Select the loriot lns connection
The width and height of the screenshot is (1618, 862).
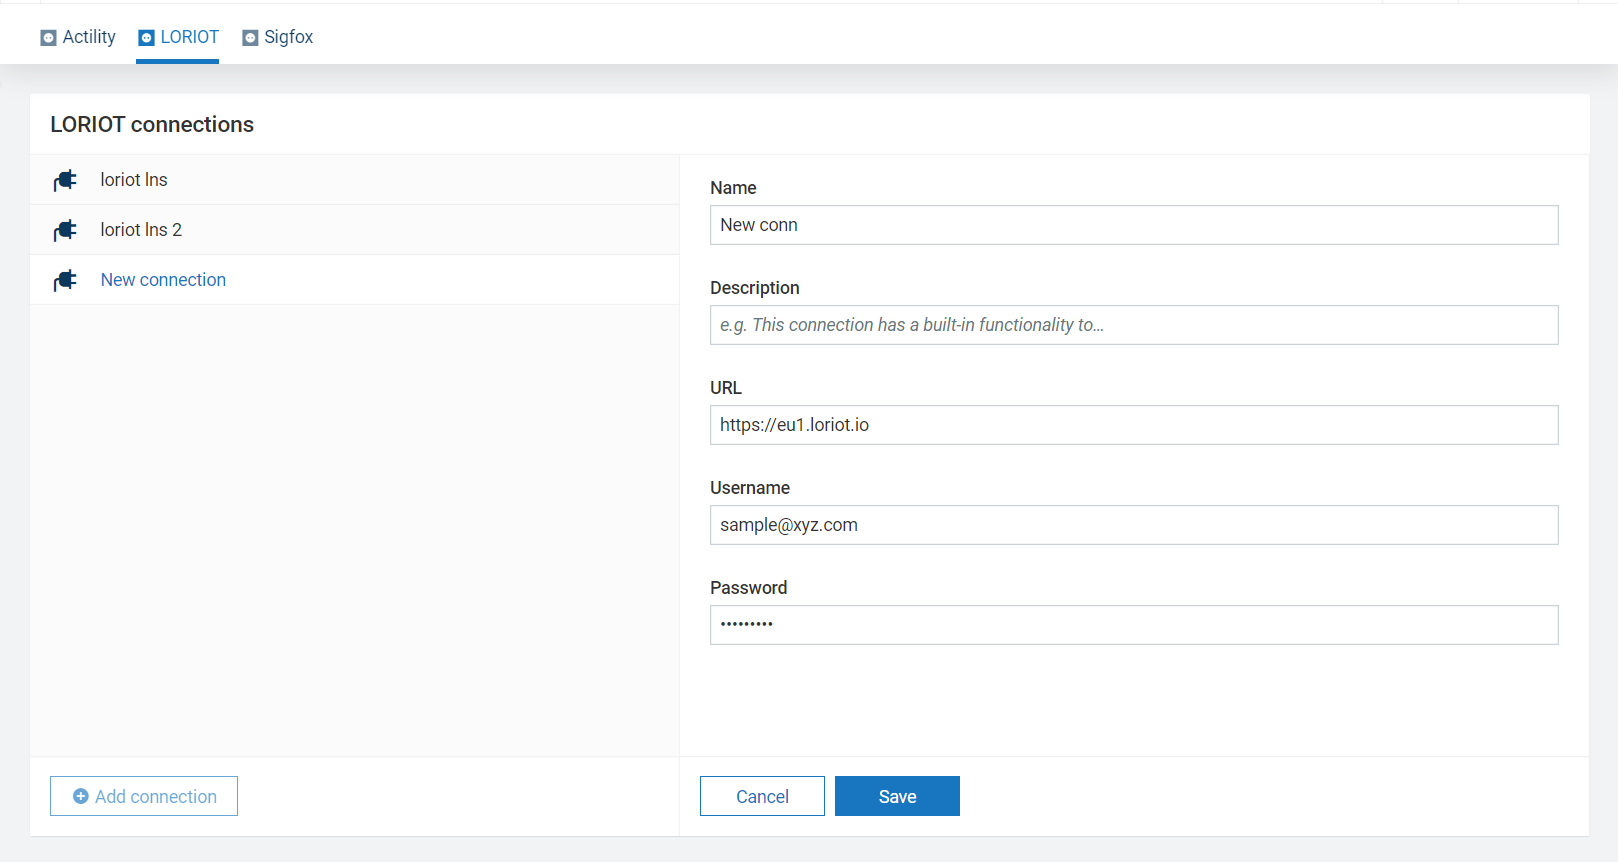(x=134, y=180)
